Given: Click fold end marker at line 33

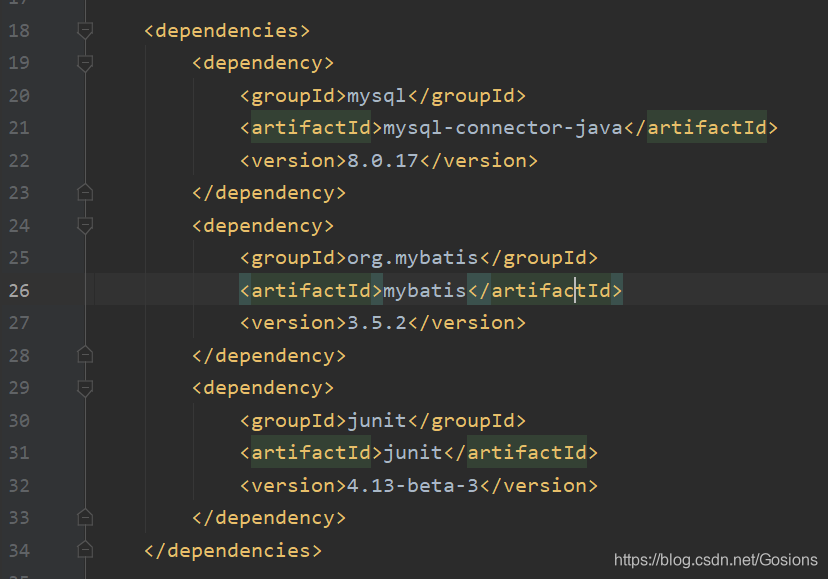Looking at the screenshot, I should click(85, 517).
